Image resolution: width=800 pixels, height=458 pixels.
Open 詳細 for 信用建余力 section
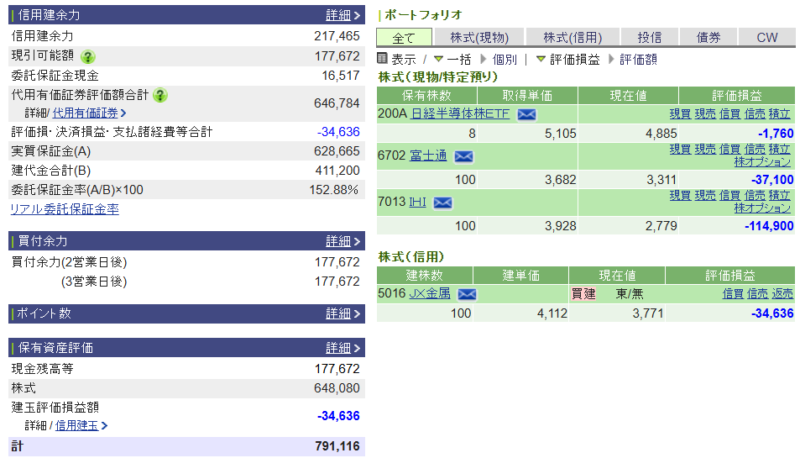click(x=343, y=15)
